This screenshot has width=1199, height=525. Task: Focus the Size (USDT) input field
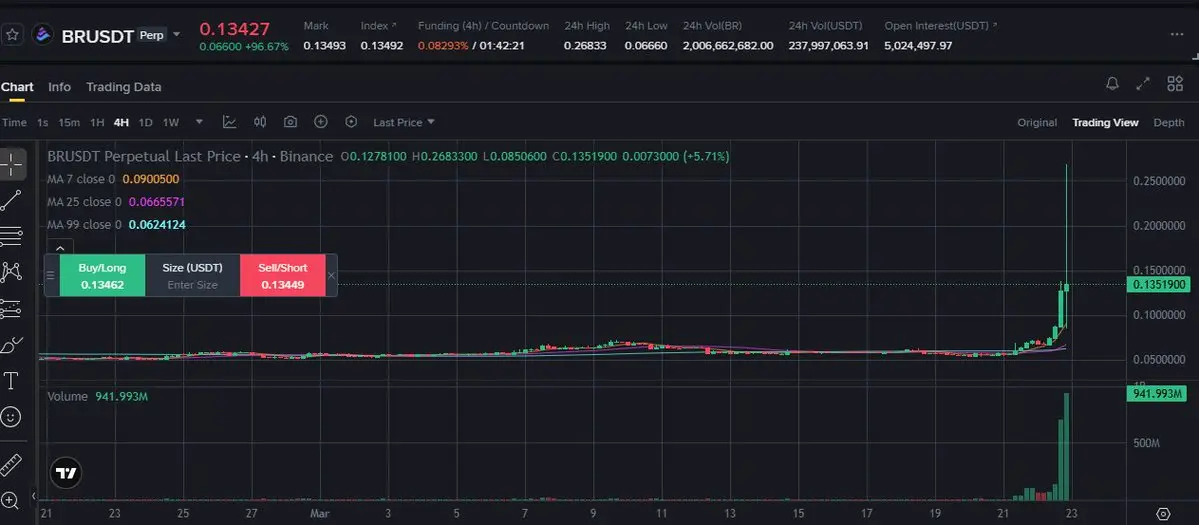[193, 285]
